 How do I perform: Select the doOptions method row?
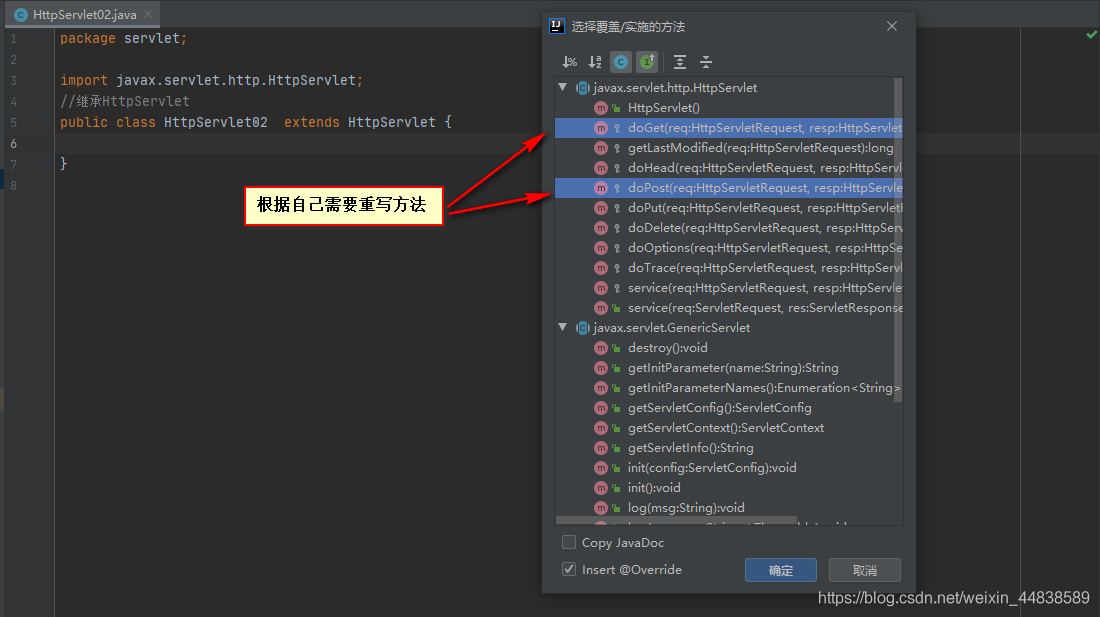[x=728, y=248]
